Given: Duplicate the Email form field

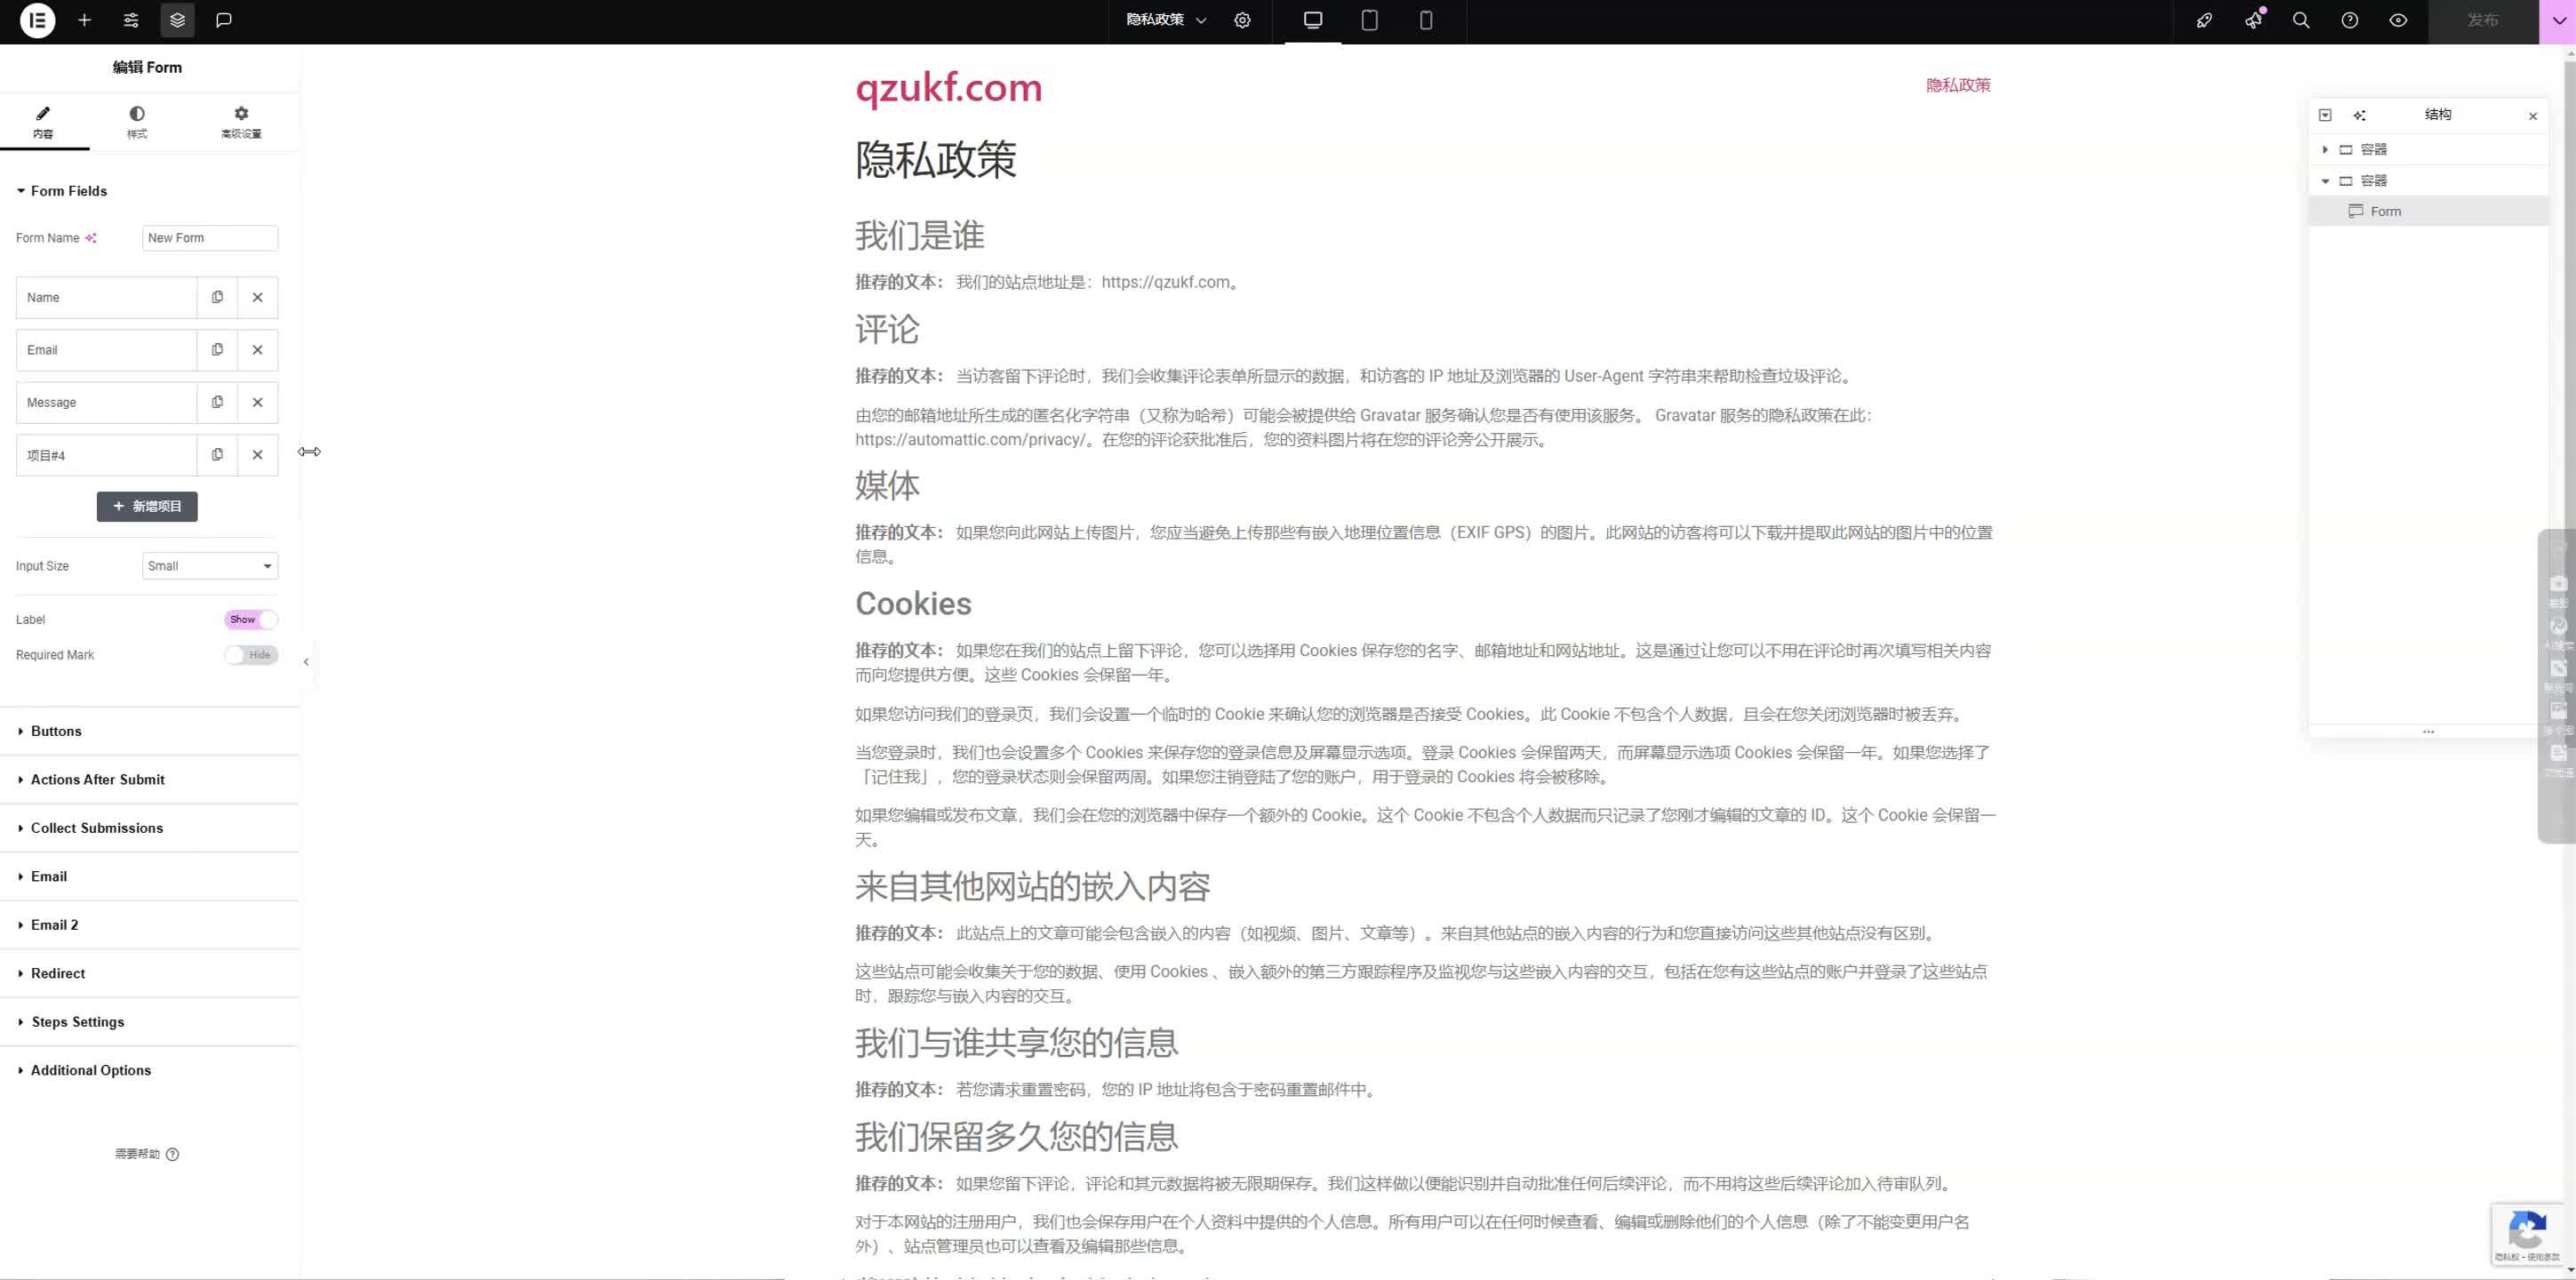Looking at the screenshot, I should point(218,349).
